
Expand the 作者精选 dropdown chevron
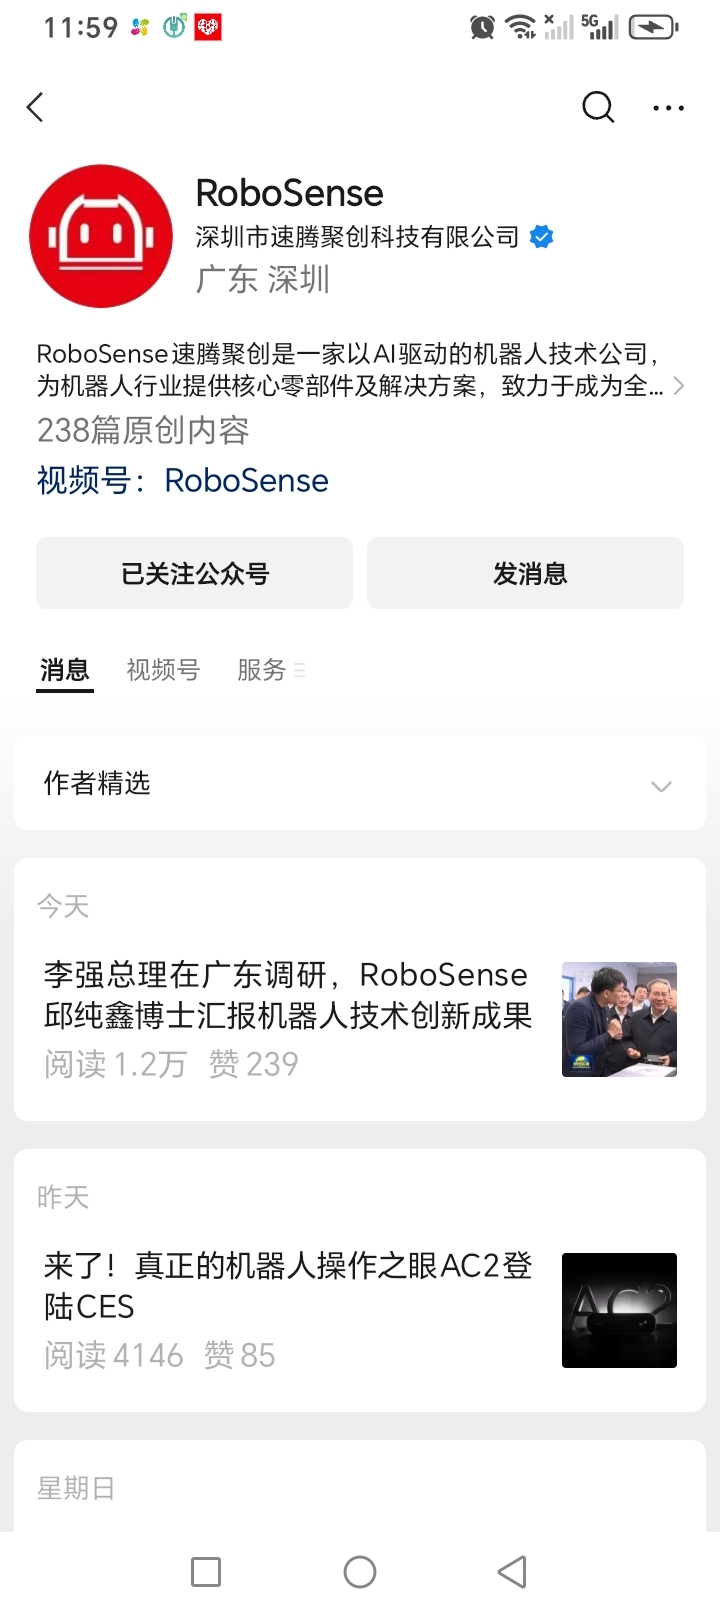pos(661,786)
